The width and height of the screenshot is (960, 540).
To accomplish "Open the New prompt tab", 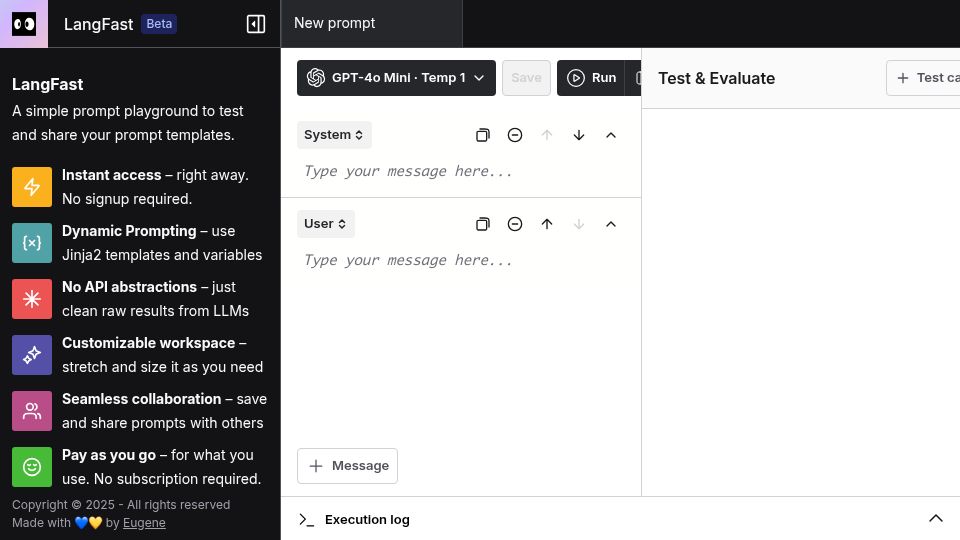I will click(x=371, y=23).
